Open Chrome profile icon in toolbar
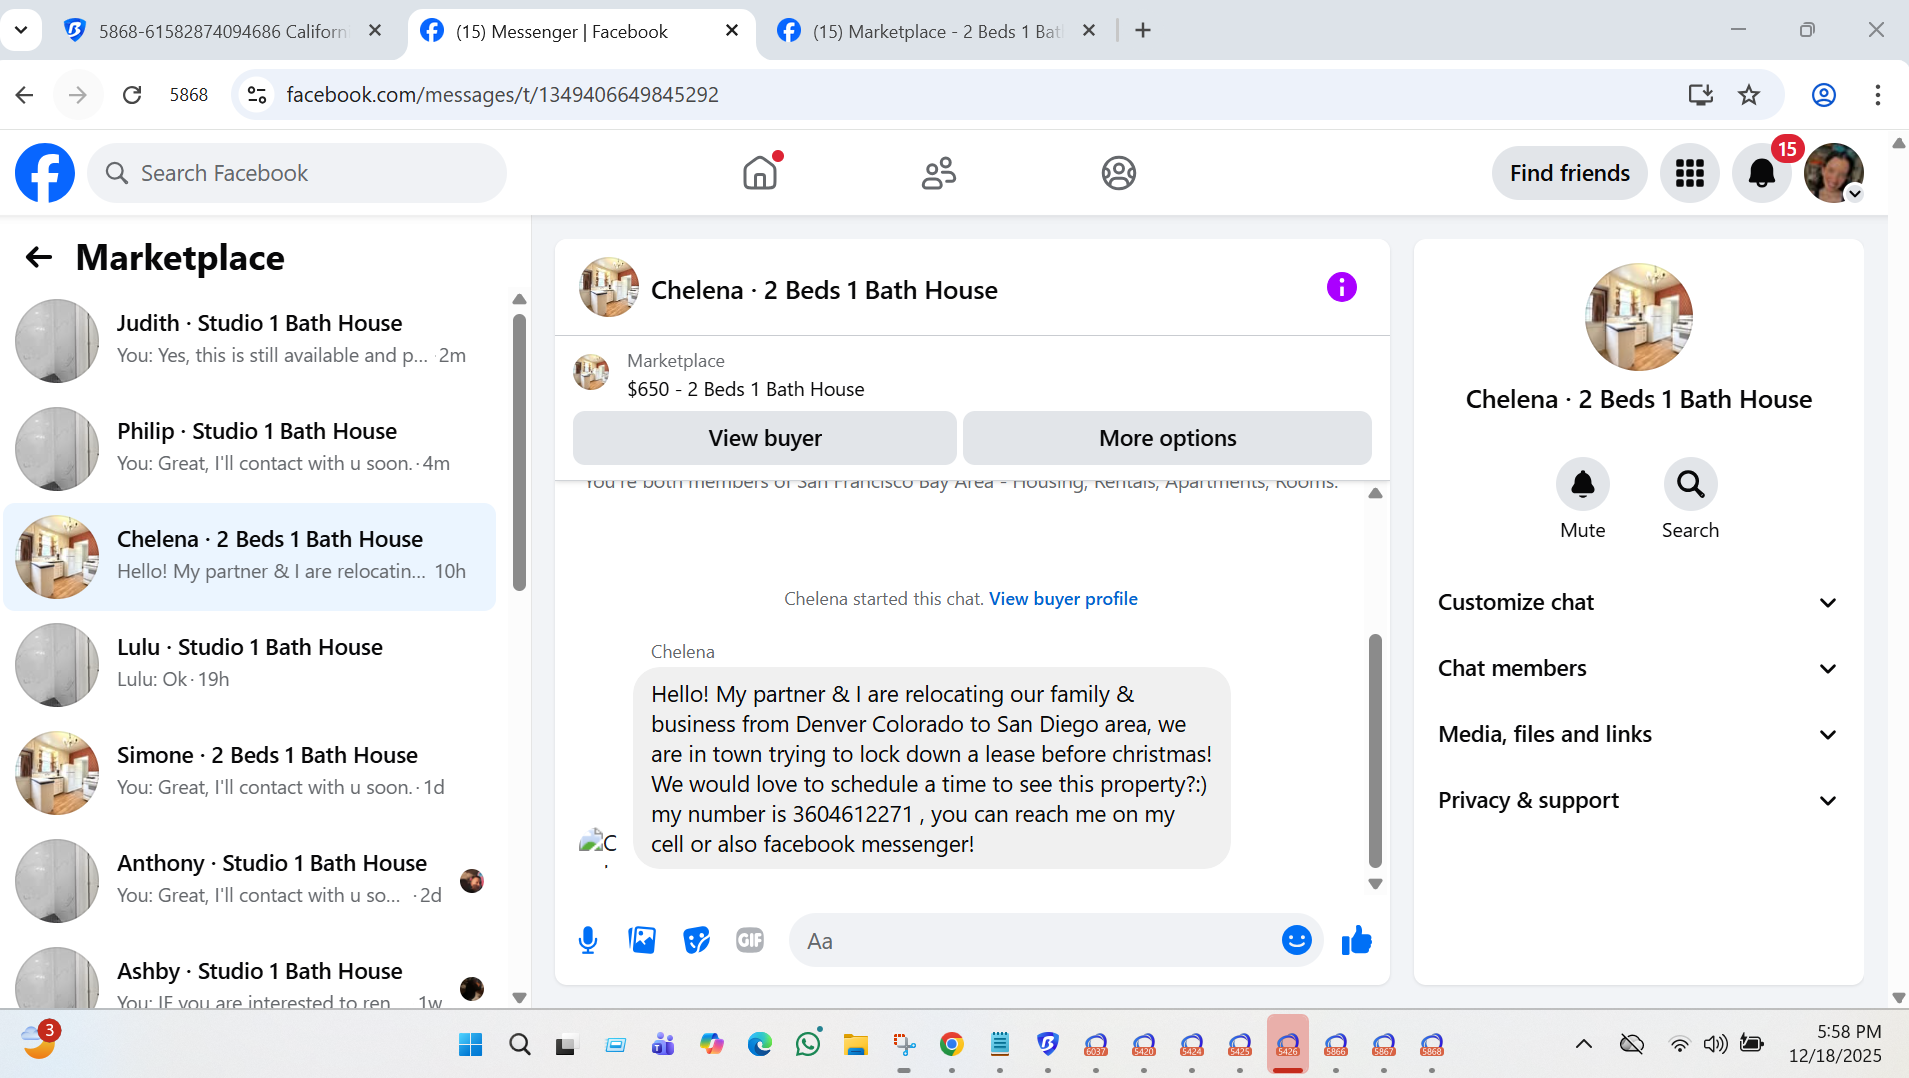 click(x=1824, y=95)
